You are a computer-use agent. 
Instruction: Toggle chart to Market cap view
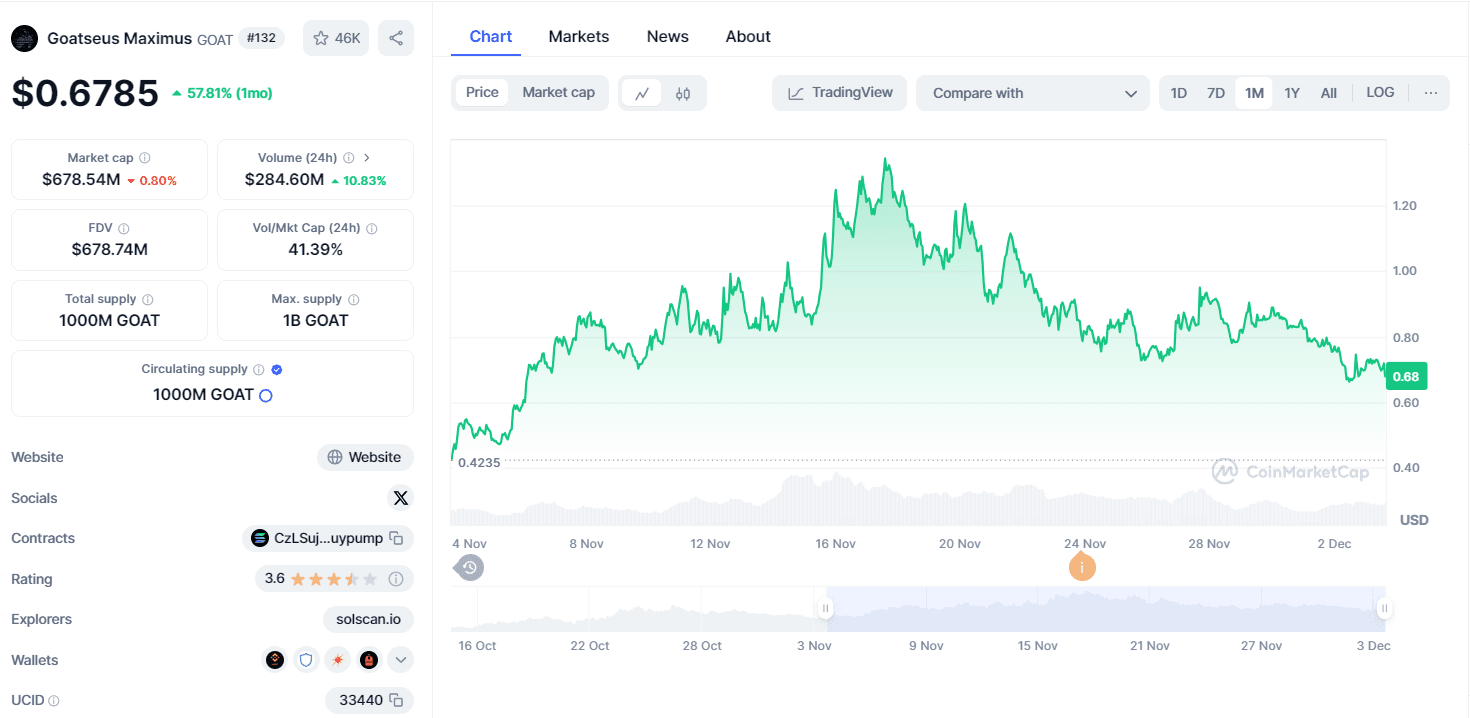pyautogui.click(x=558, y=93)
